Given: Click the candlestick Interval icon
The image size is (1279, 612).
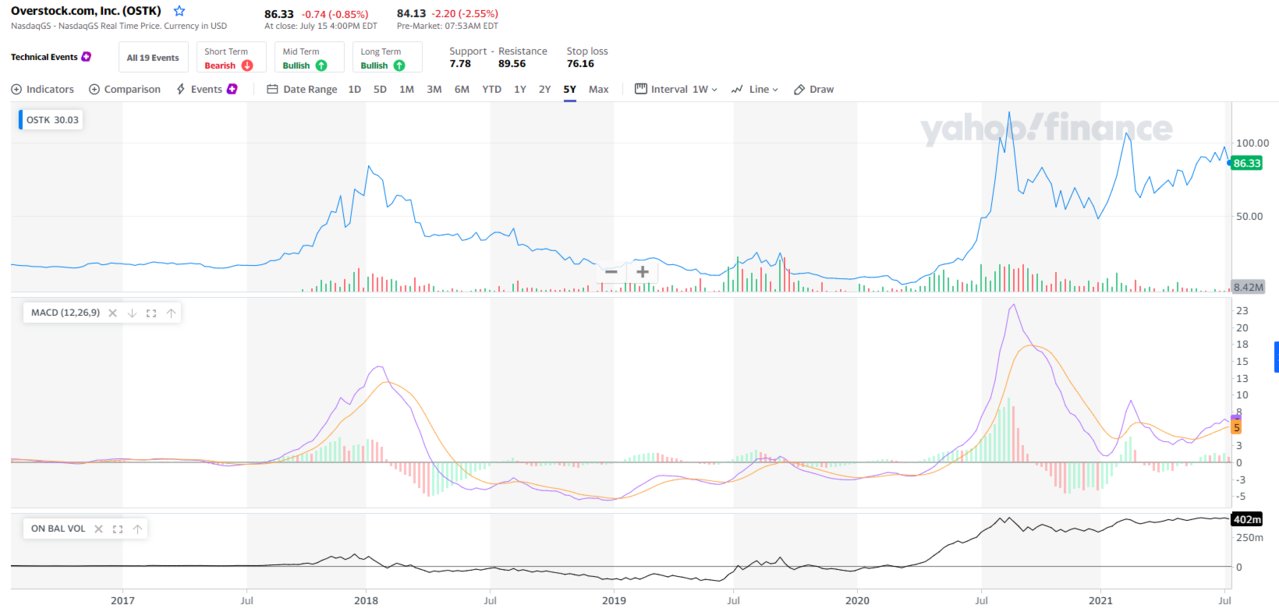Looking at the screenshot, I should coord(641,89).
